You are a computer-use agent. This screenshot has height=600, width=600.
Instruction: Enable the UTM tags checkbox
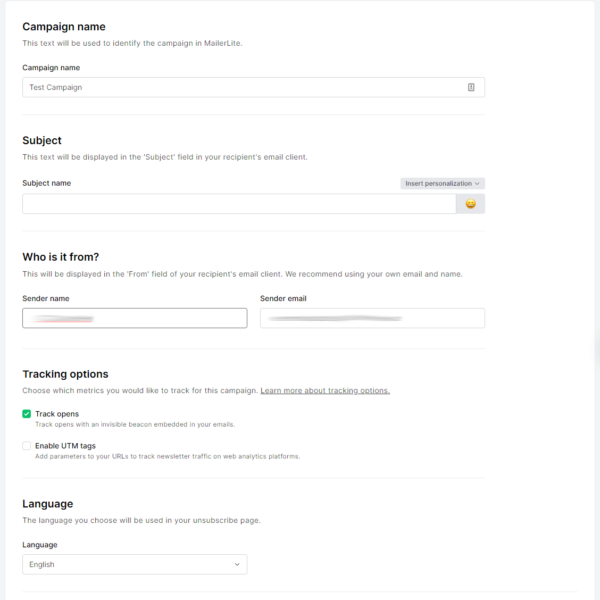click(x=27, y=446)
